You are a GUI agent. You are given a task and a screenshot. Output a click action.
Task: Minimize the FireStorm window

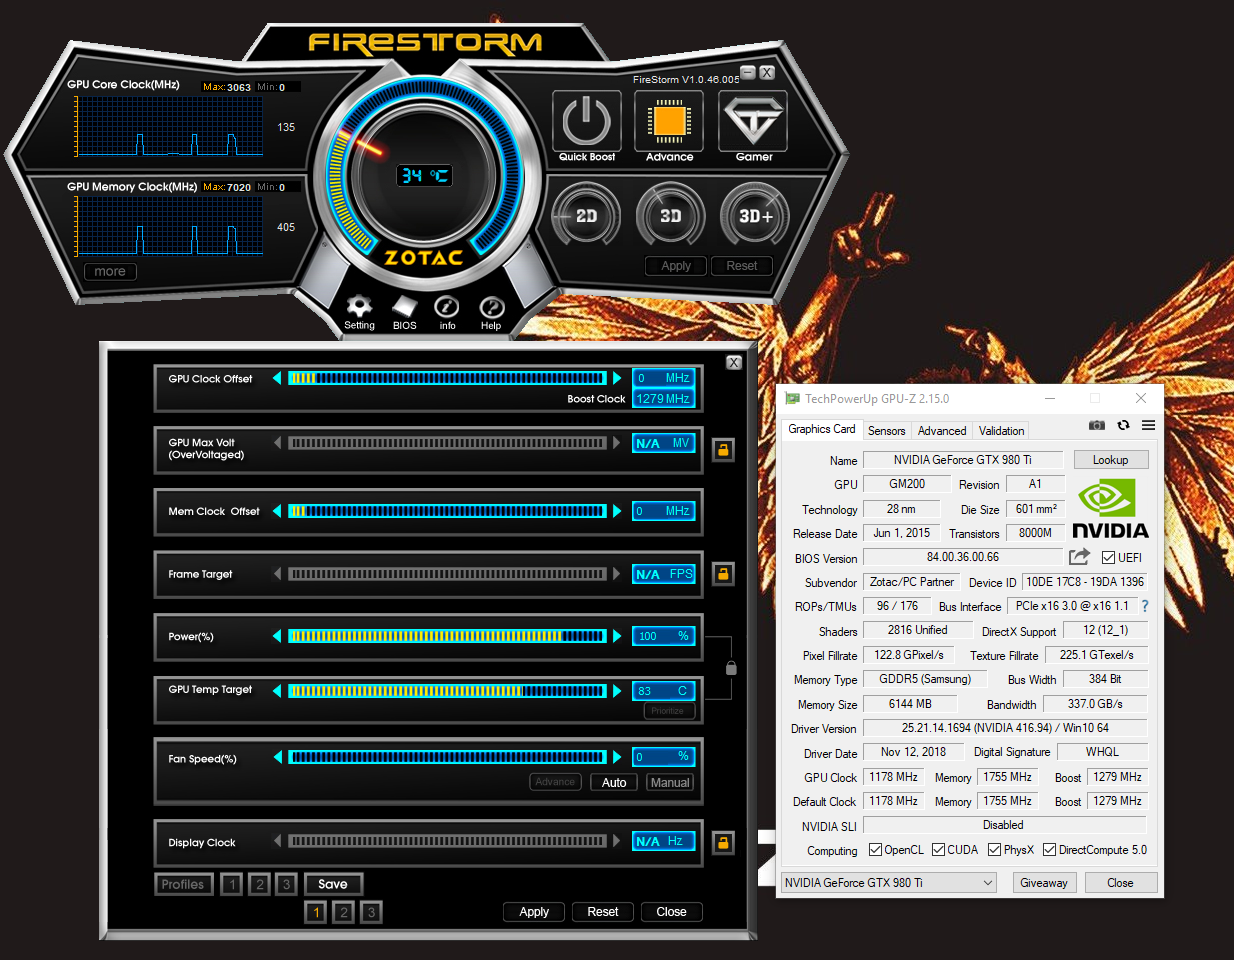click(x=747, y=72)
